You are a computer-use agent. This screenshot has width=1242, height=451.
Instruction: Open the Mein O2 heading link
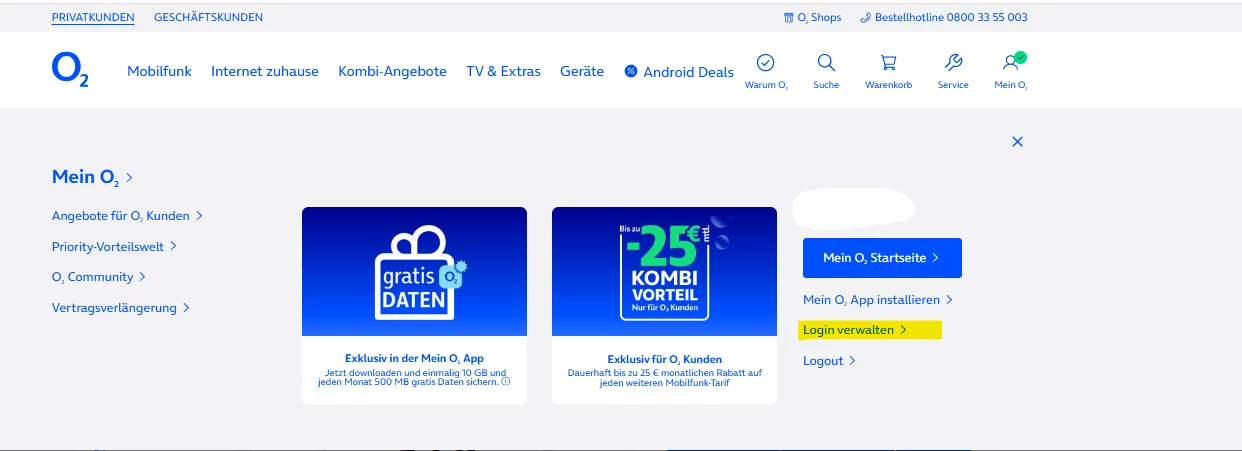(x=93, y=177)
